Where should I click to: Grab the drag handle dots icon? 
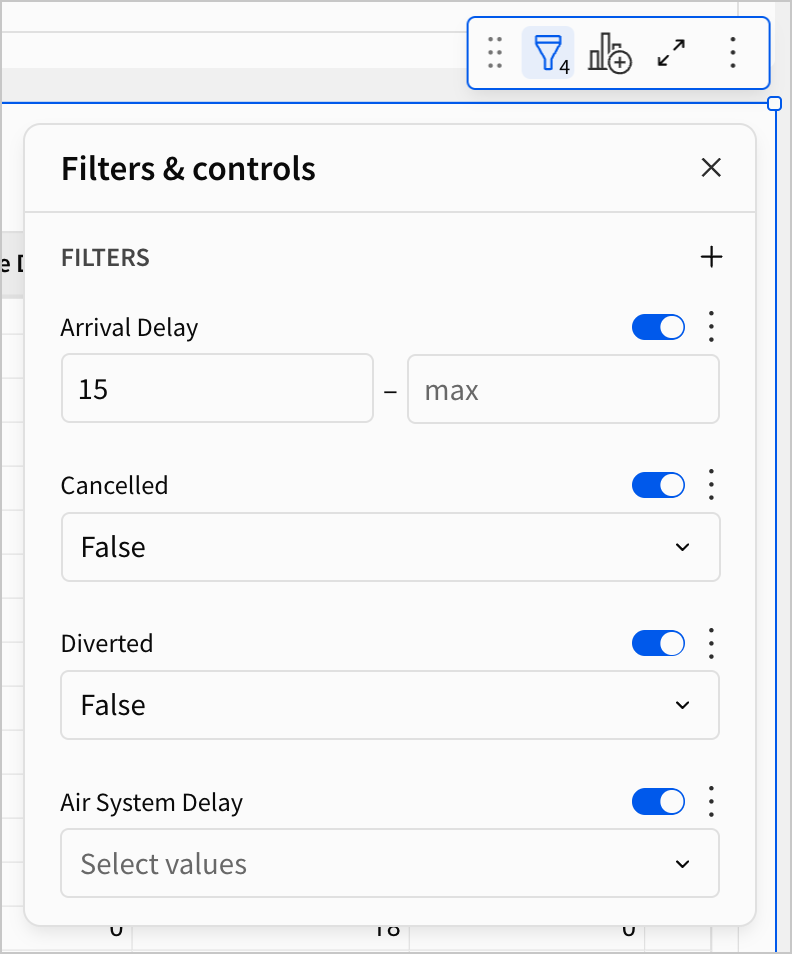click(494, 52)
